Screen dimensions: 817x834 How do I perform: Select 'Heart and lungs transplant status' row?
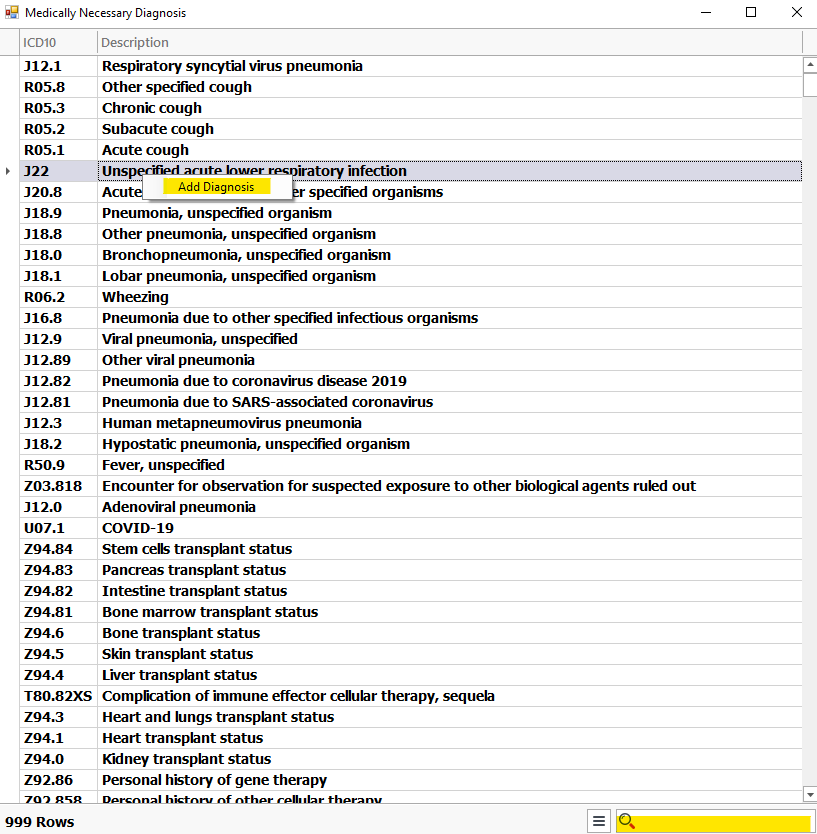(x=411, y=718)
